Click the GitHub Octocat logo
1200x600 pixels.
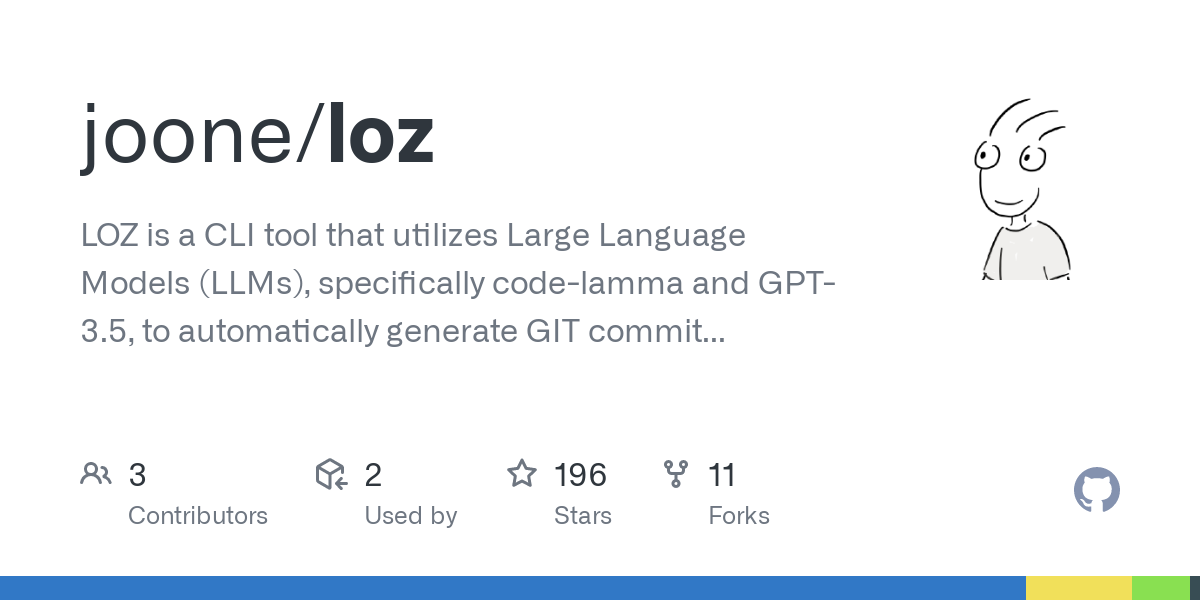click(x=1097, y=490)
